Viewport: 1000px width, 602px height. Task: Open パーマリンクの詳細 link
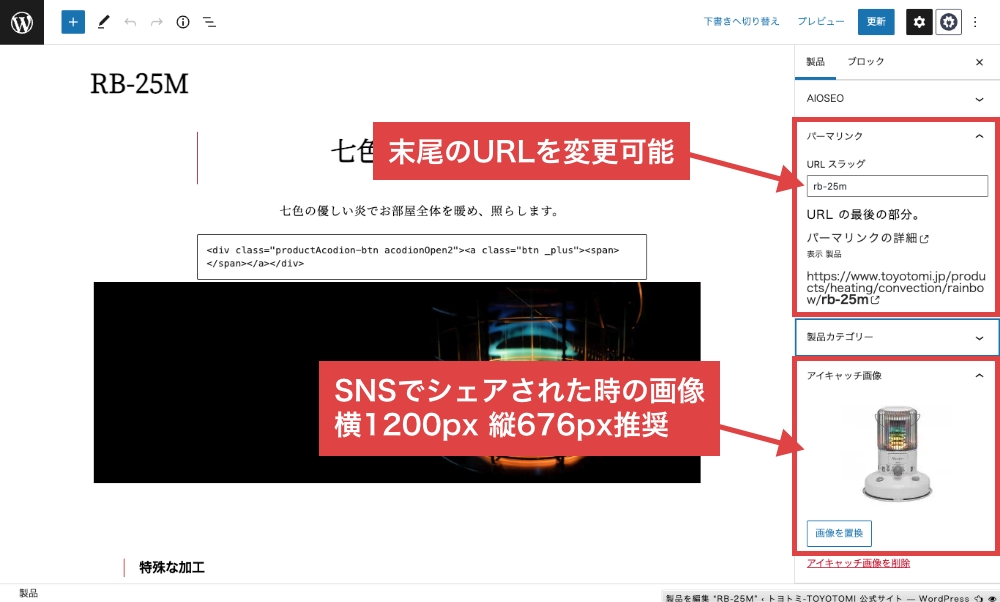point(868,238)
